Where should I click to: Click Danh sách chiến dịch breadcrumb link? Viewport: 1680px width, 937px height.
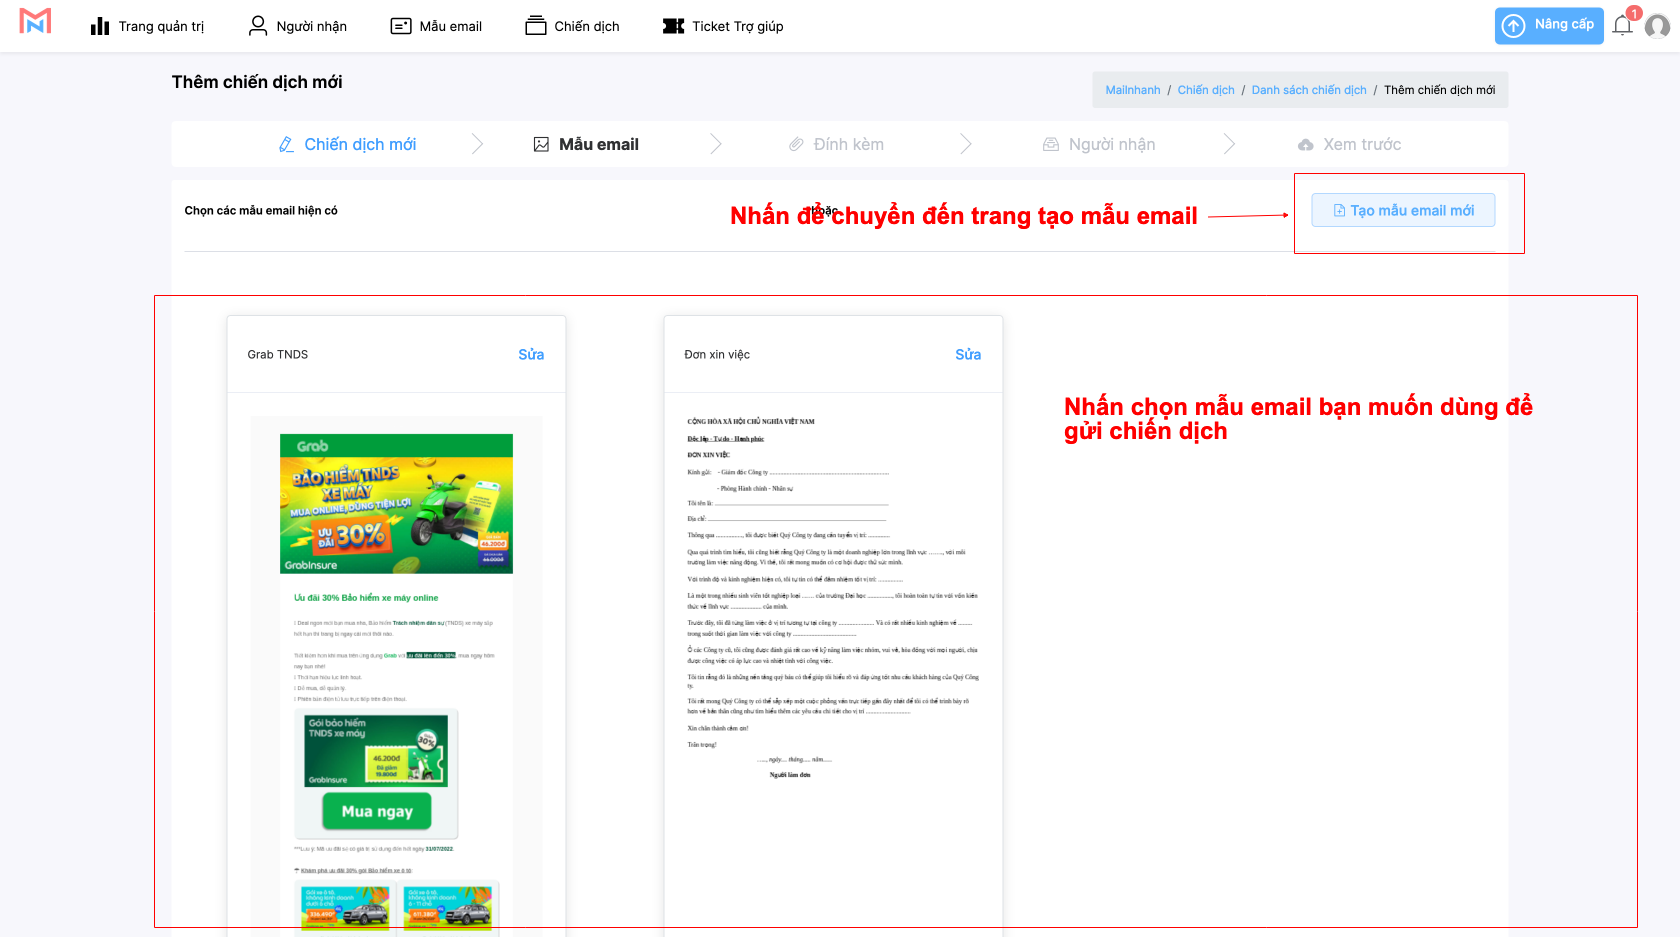pyautogui.click(x=1308, y=90)
